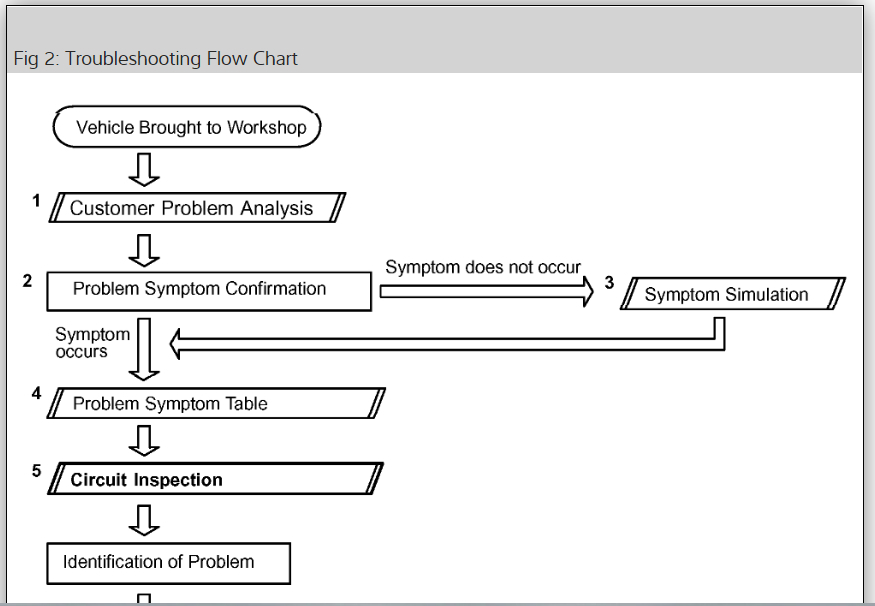Select the "Vehicle Brought to Workshop" start box
This screenshot has width=875, height=606.
(187, 128)
